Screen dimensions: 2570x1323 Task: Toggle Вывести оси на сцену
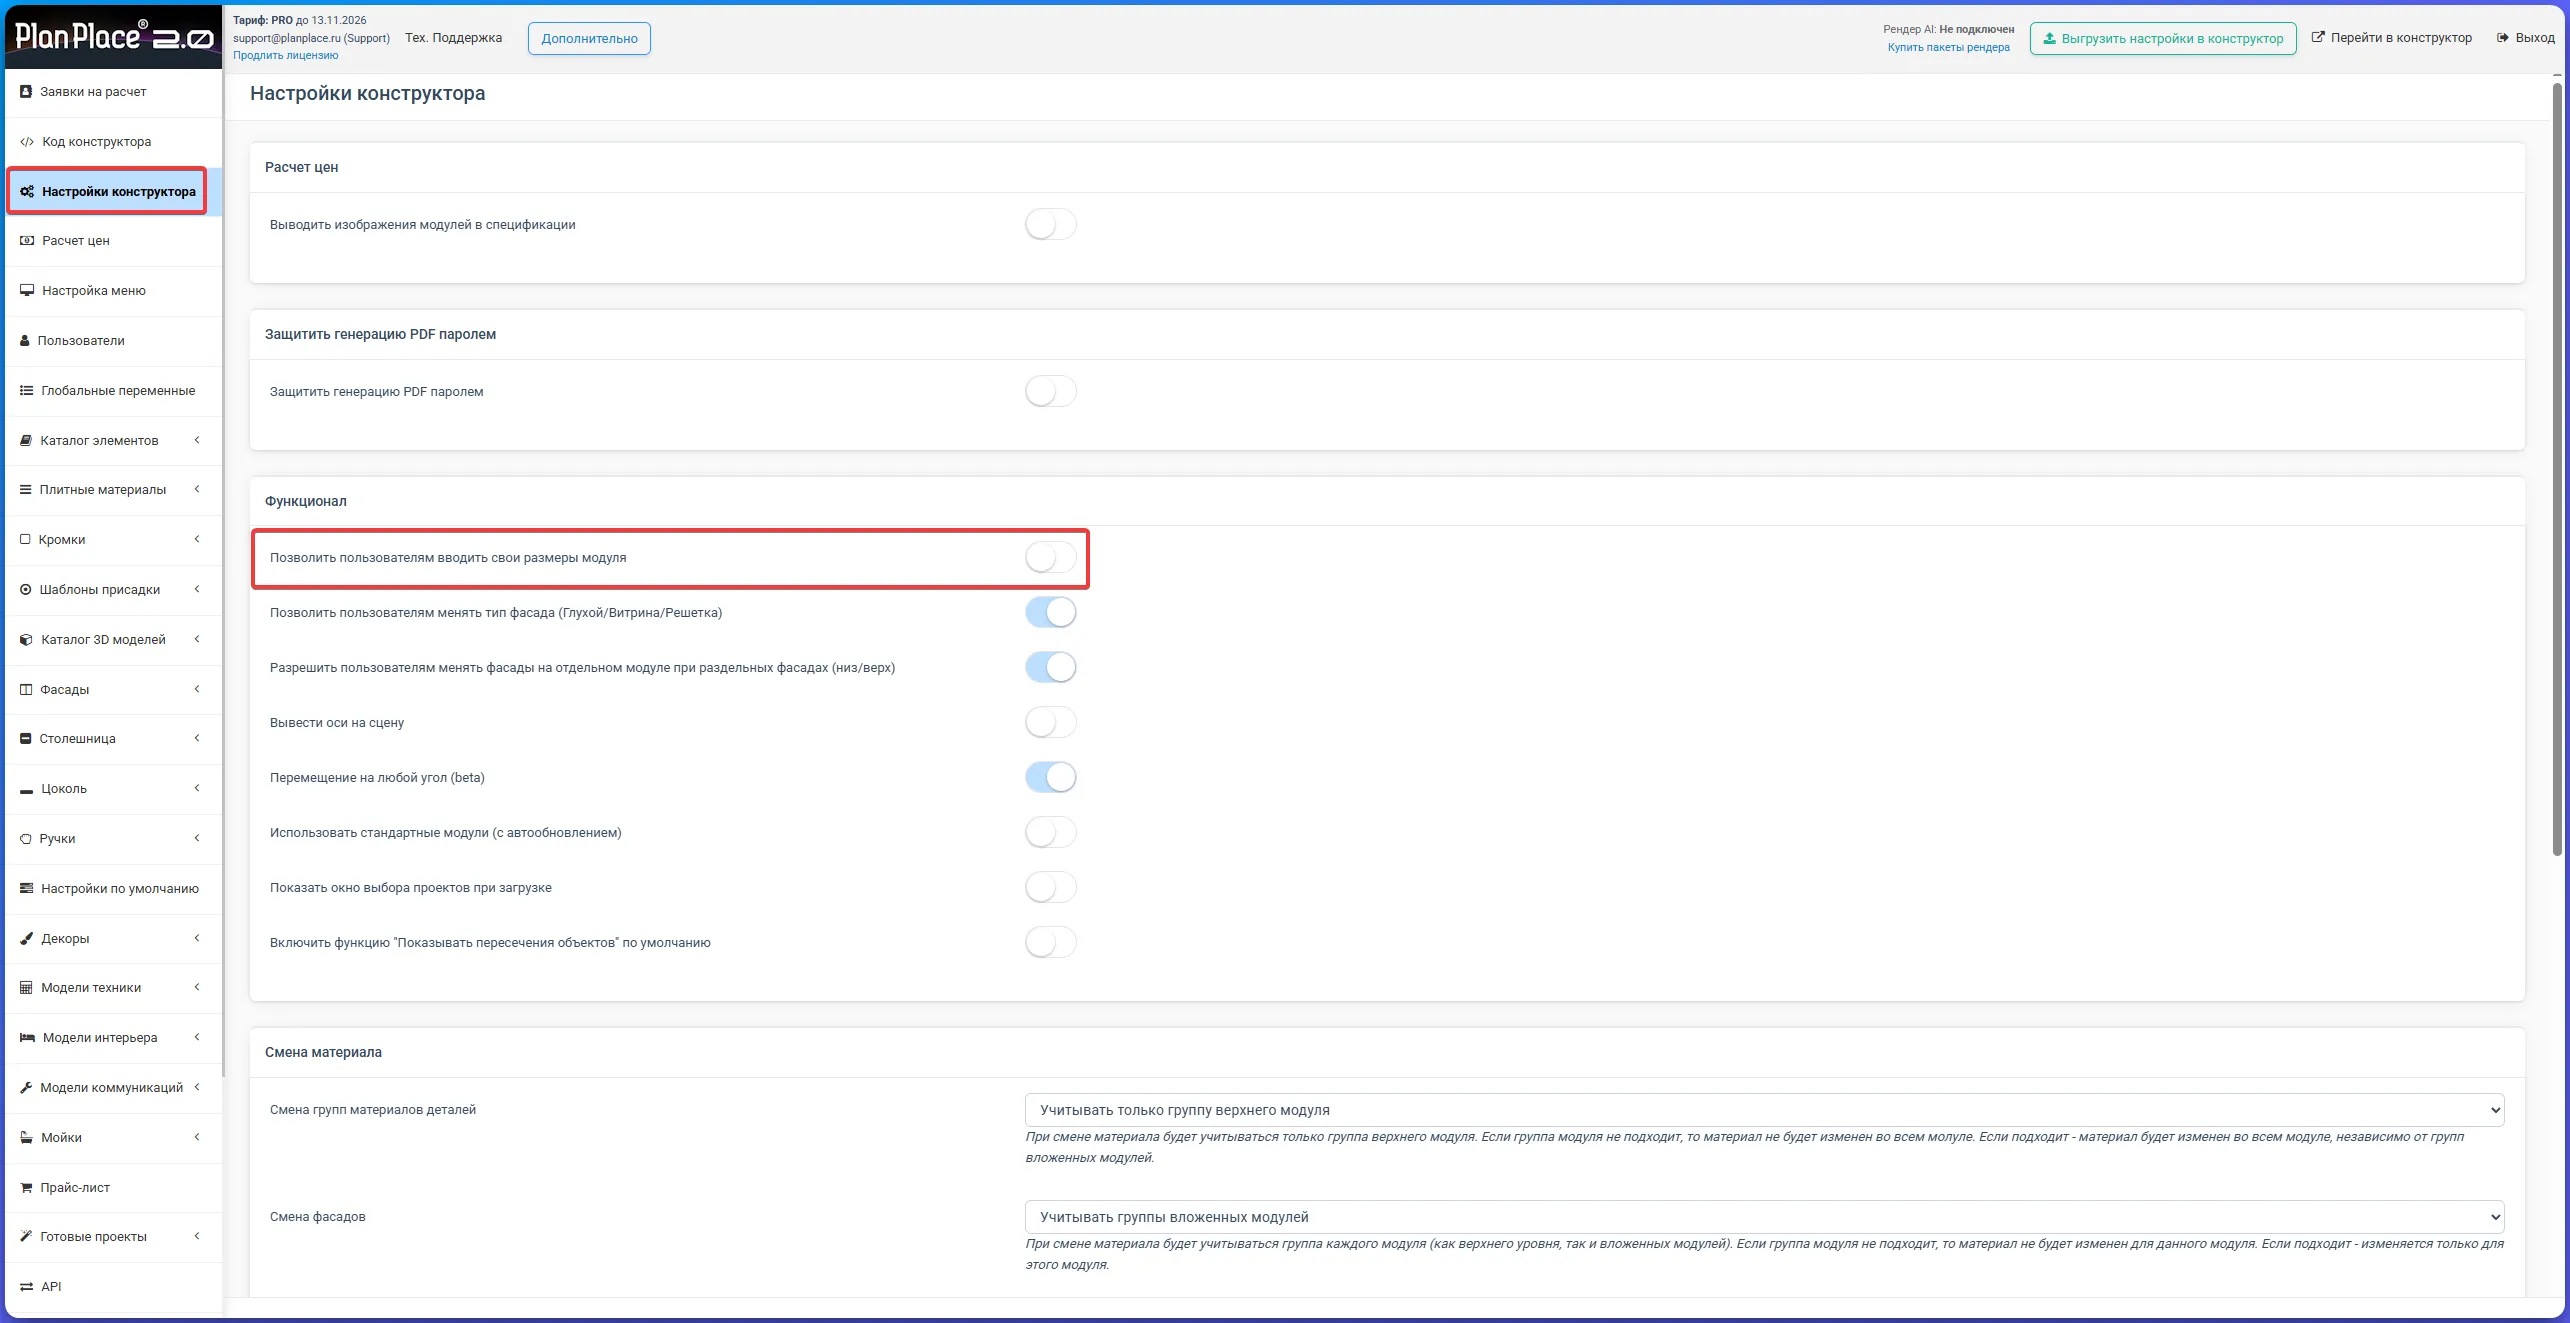1050,722
